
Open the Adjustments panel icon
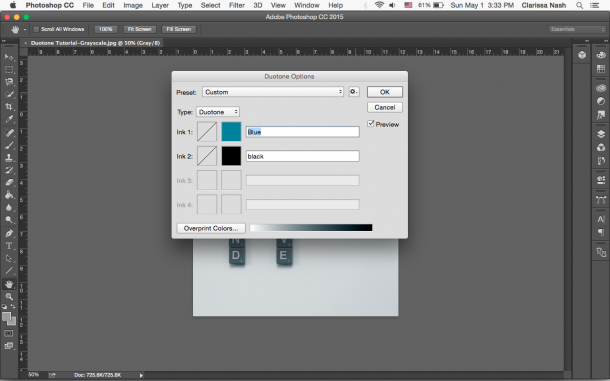pyautogui.click(x=601, y=101)
